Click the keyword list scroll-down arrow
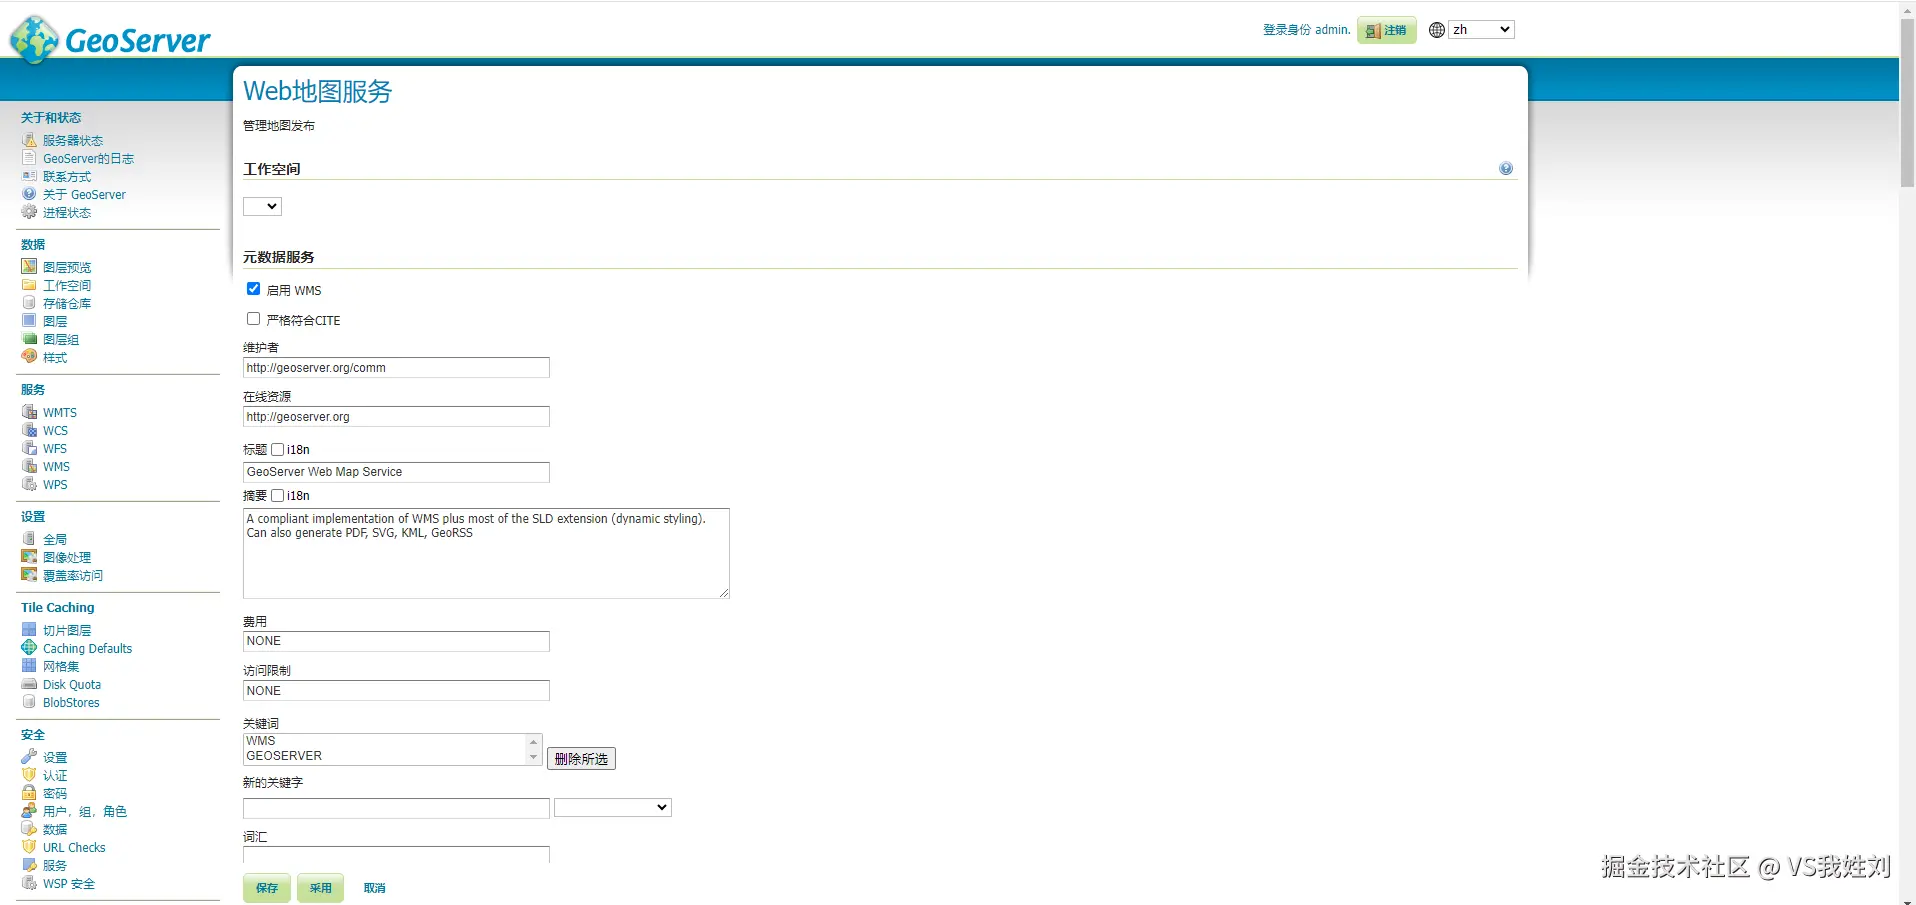Viewport: 1916px width, 905px height. tap(534, 757)
